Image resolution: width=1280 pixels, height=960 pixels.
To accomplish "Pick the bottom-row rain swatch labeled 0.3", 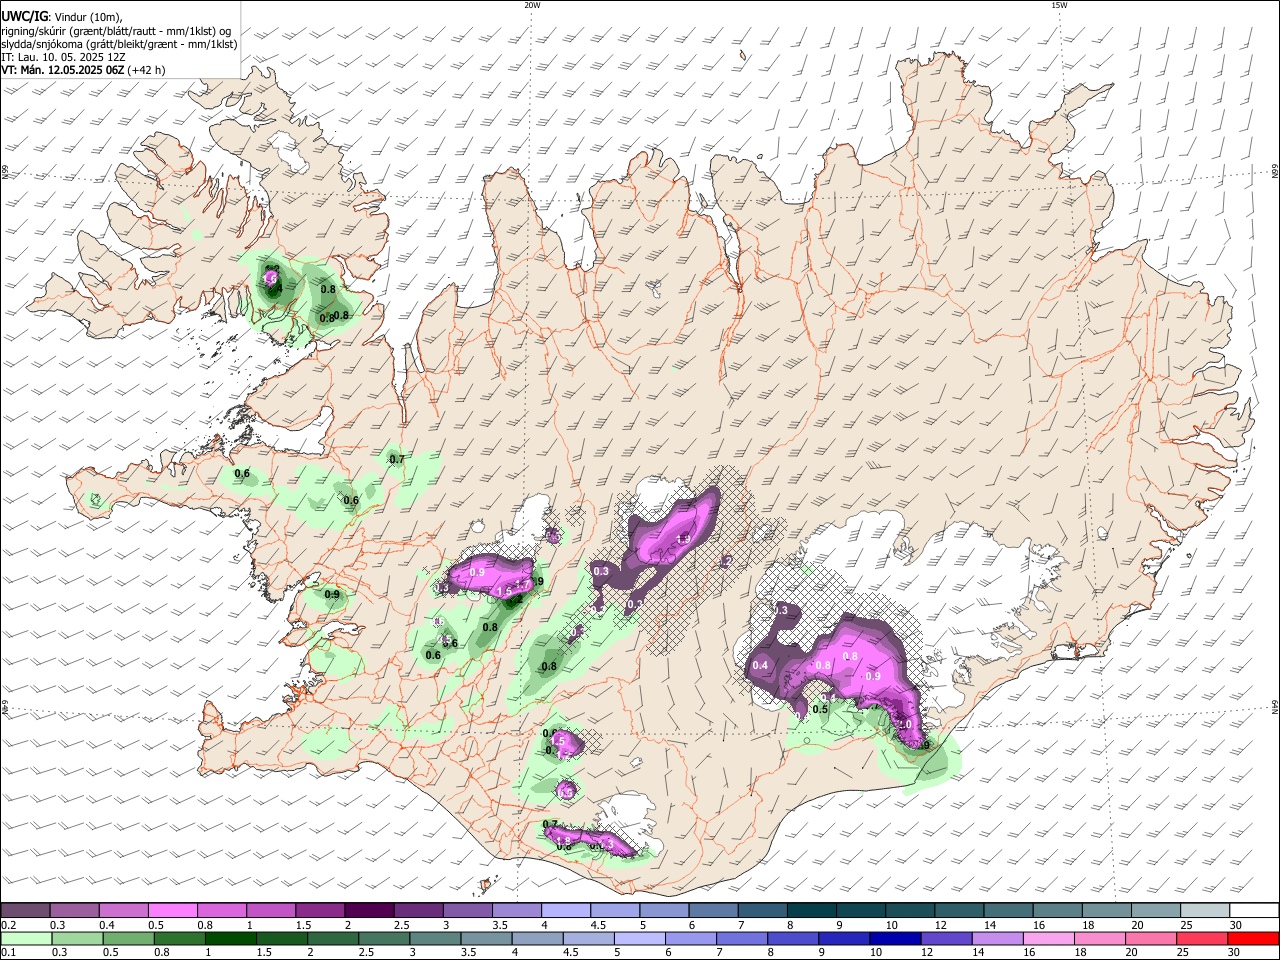I will 78,938.
